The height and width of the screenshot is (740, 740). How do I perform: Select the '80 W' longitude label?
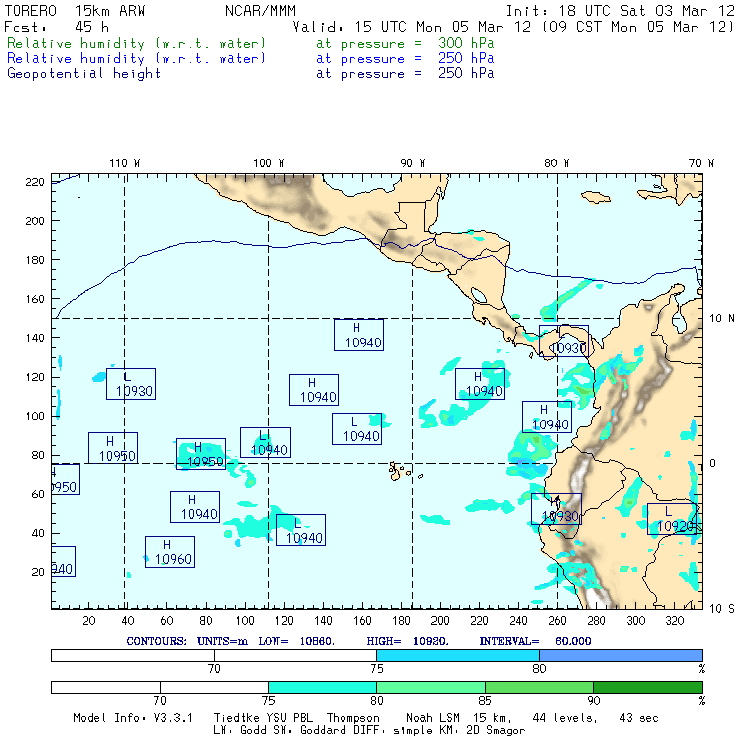[556, 163]
